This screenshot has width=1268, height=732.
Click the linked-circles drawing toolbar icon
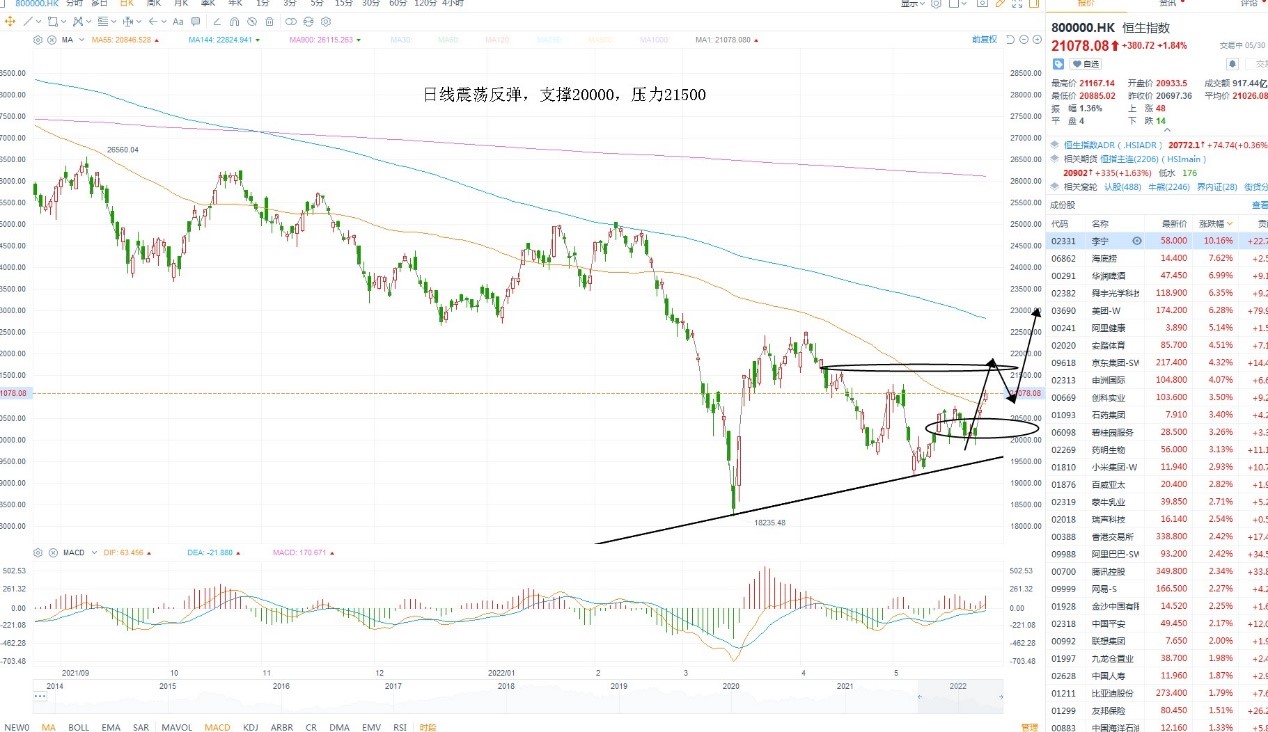(291, 21)
